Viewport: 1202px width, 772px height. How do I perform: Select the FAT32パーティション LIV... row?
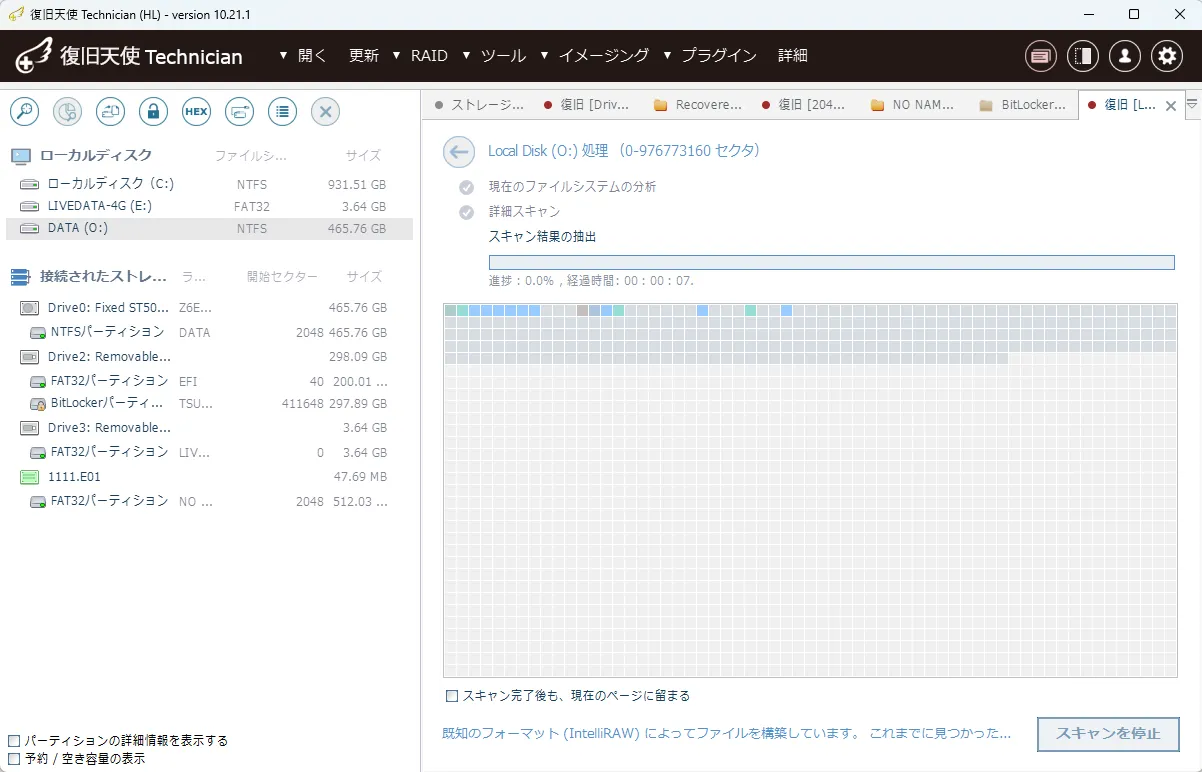209,452
